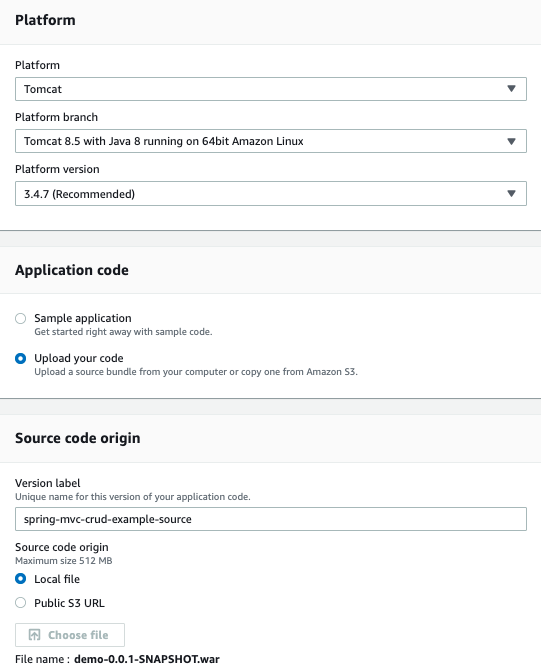Select the Local file radio button

pyautogui.click(x=21, y=579)
